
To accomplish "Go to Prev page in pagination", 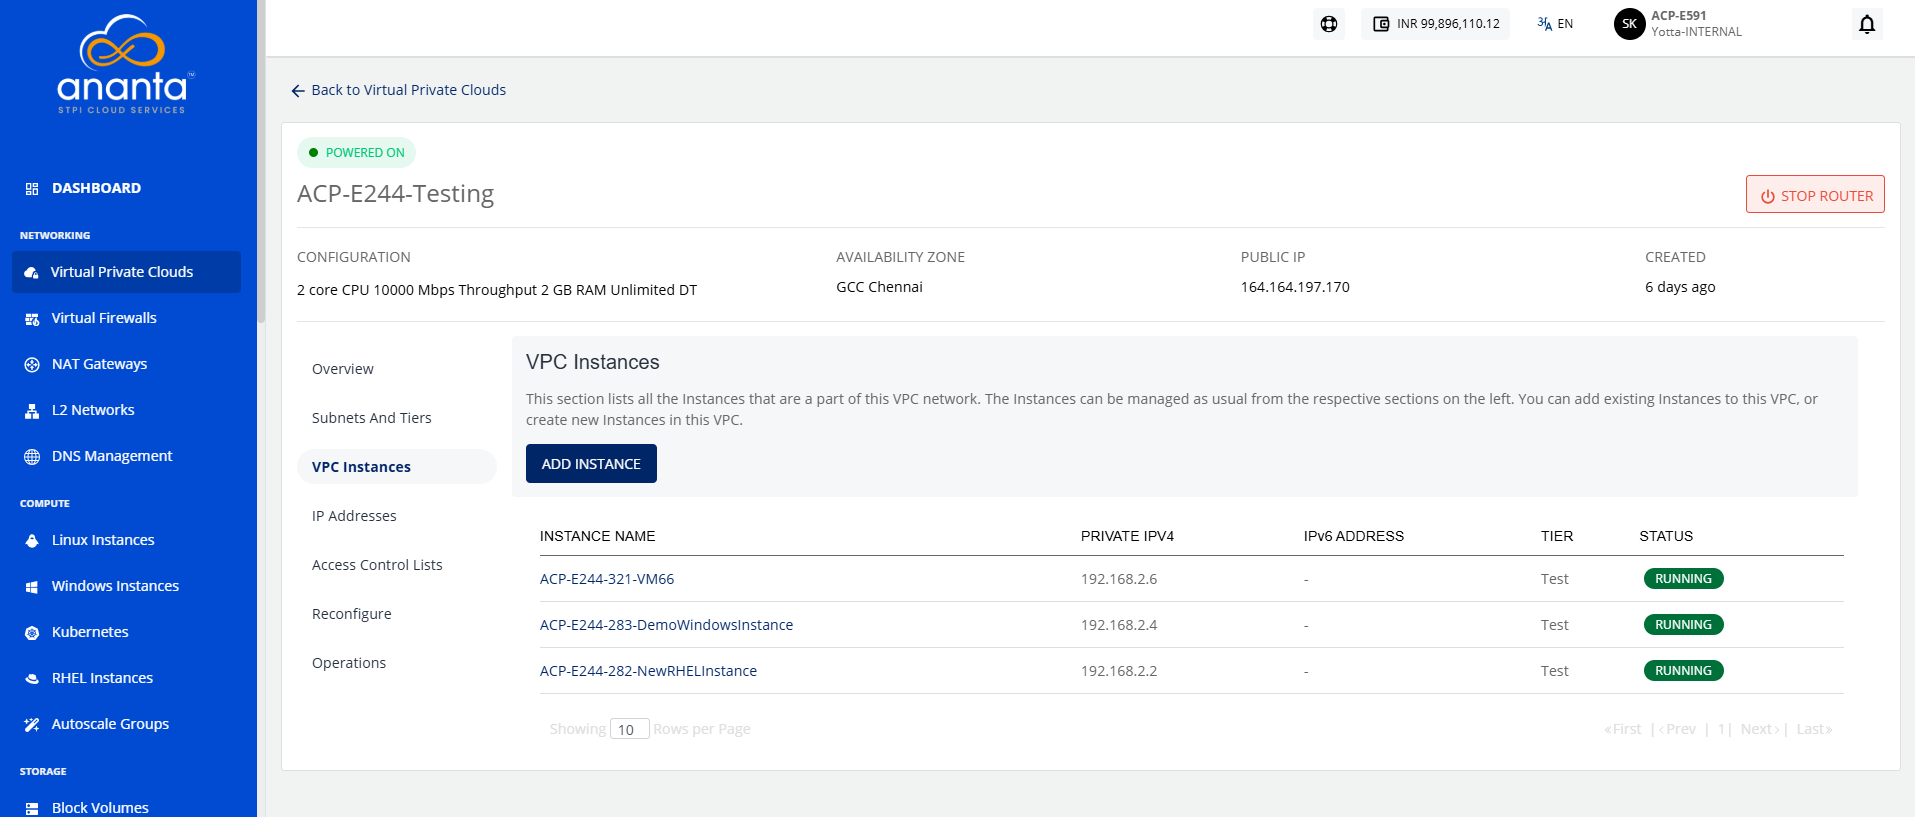I will coord(1677,729).
